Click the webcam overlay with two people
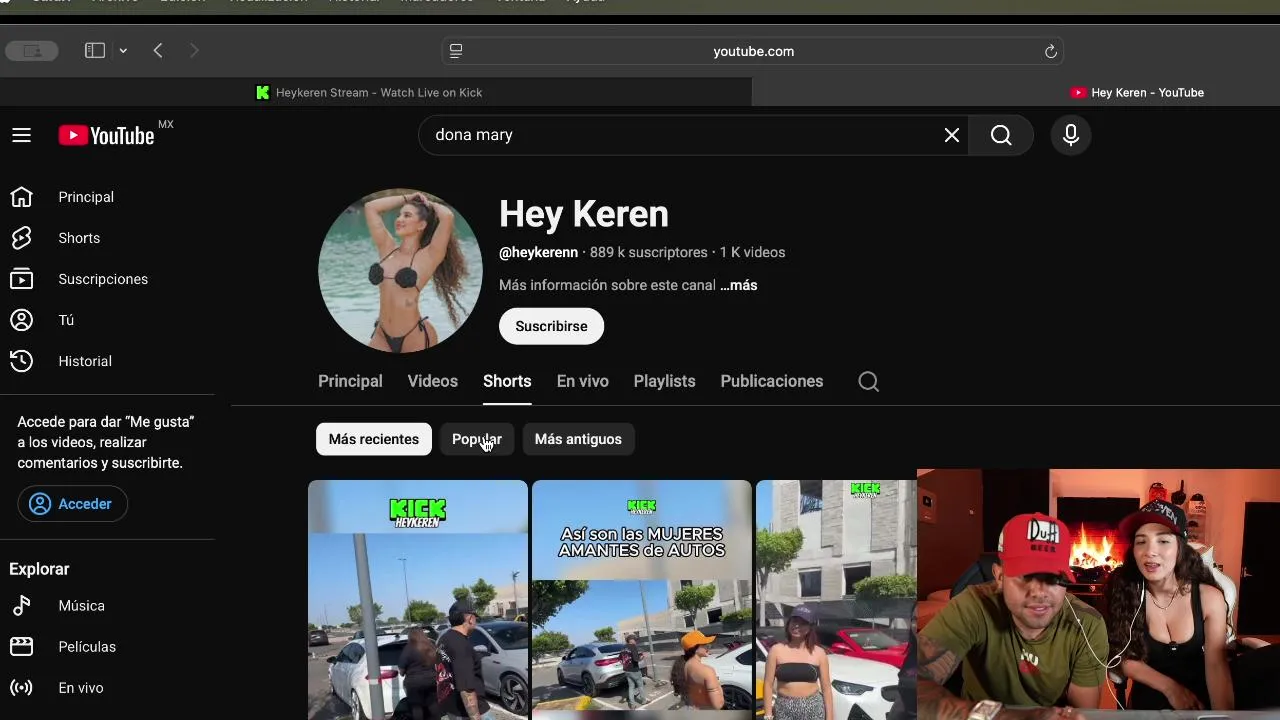 [1098, 594]
